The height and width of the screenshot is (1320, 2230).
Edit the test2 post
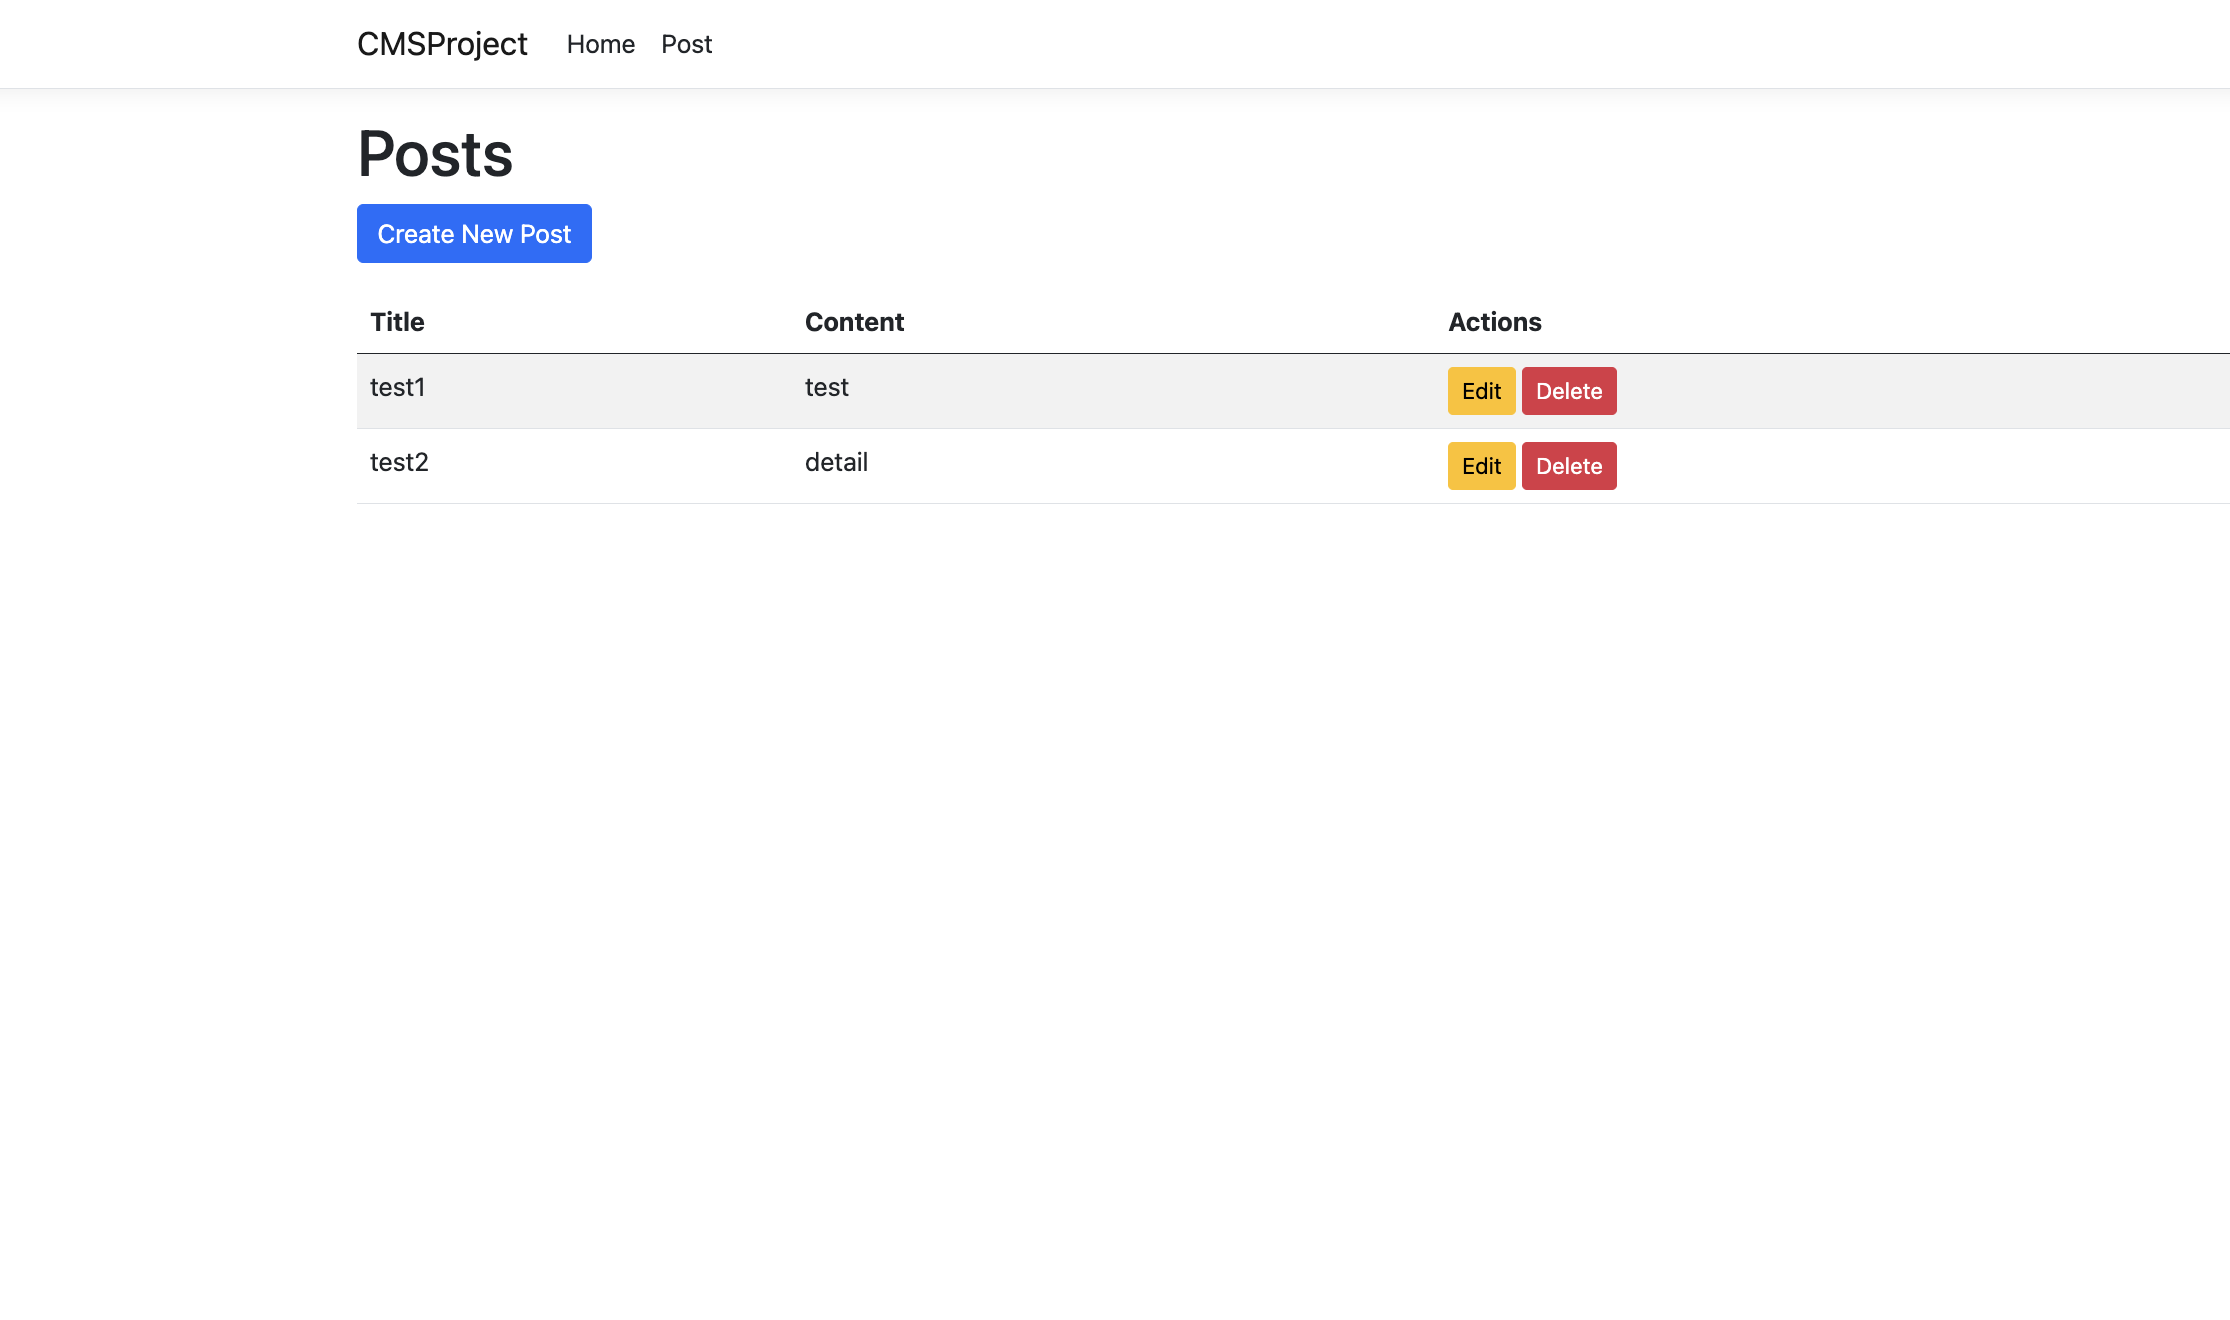(x=1481, y=466)
